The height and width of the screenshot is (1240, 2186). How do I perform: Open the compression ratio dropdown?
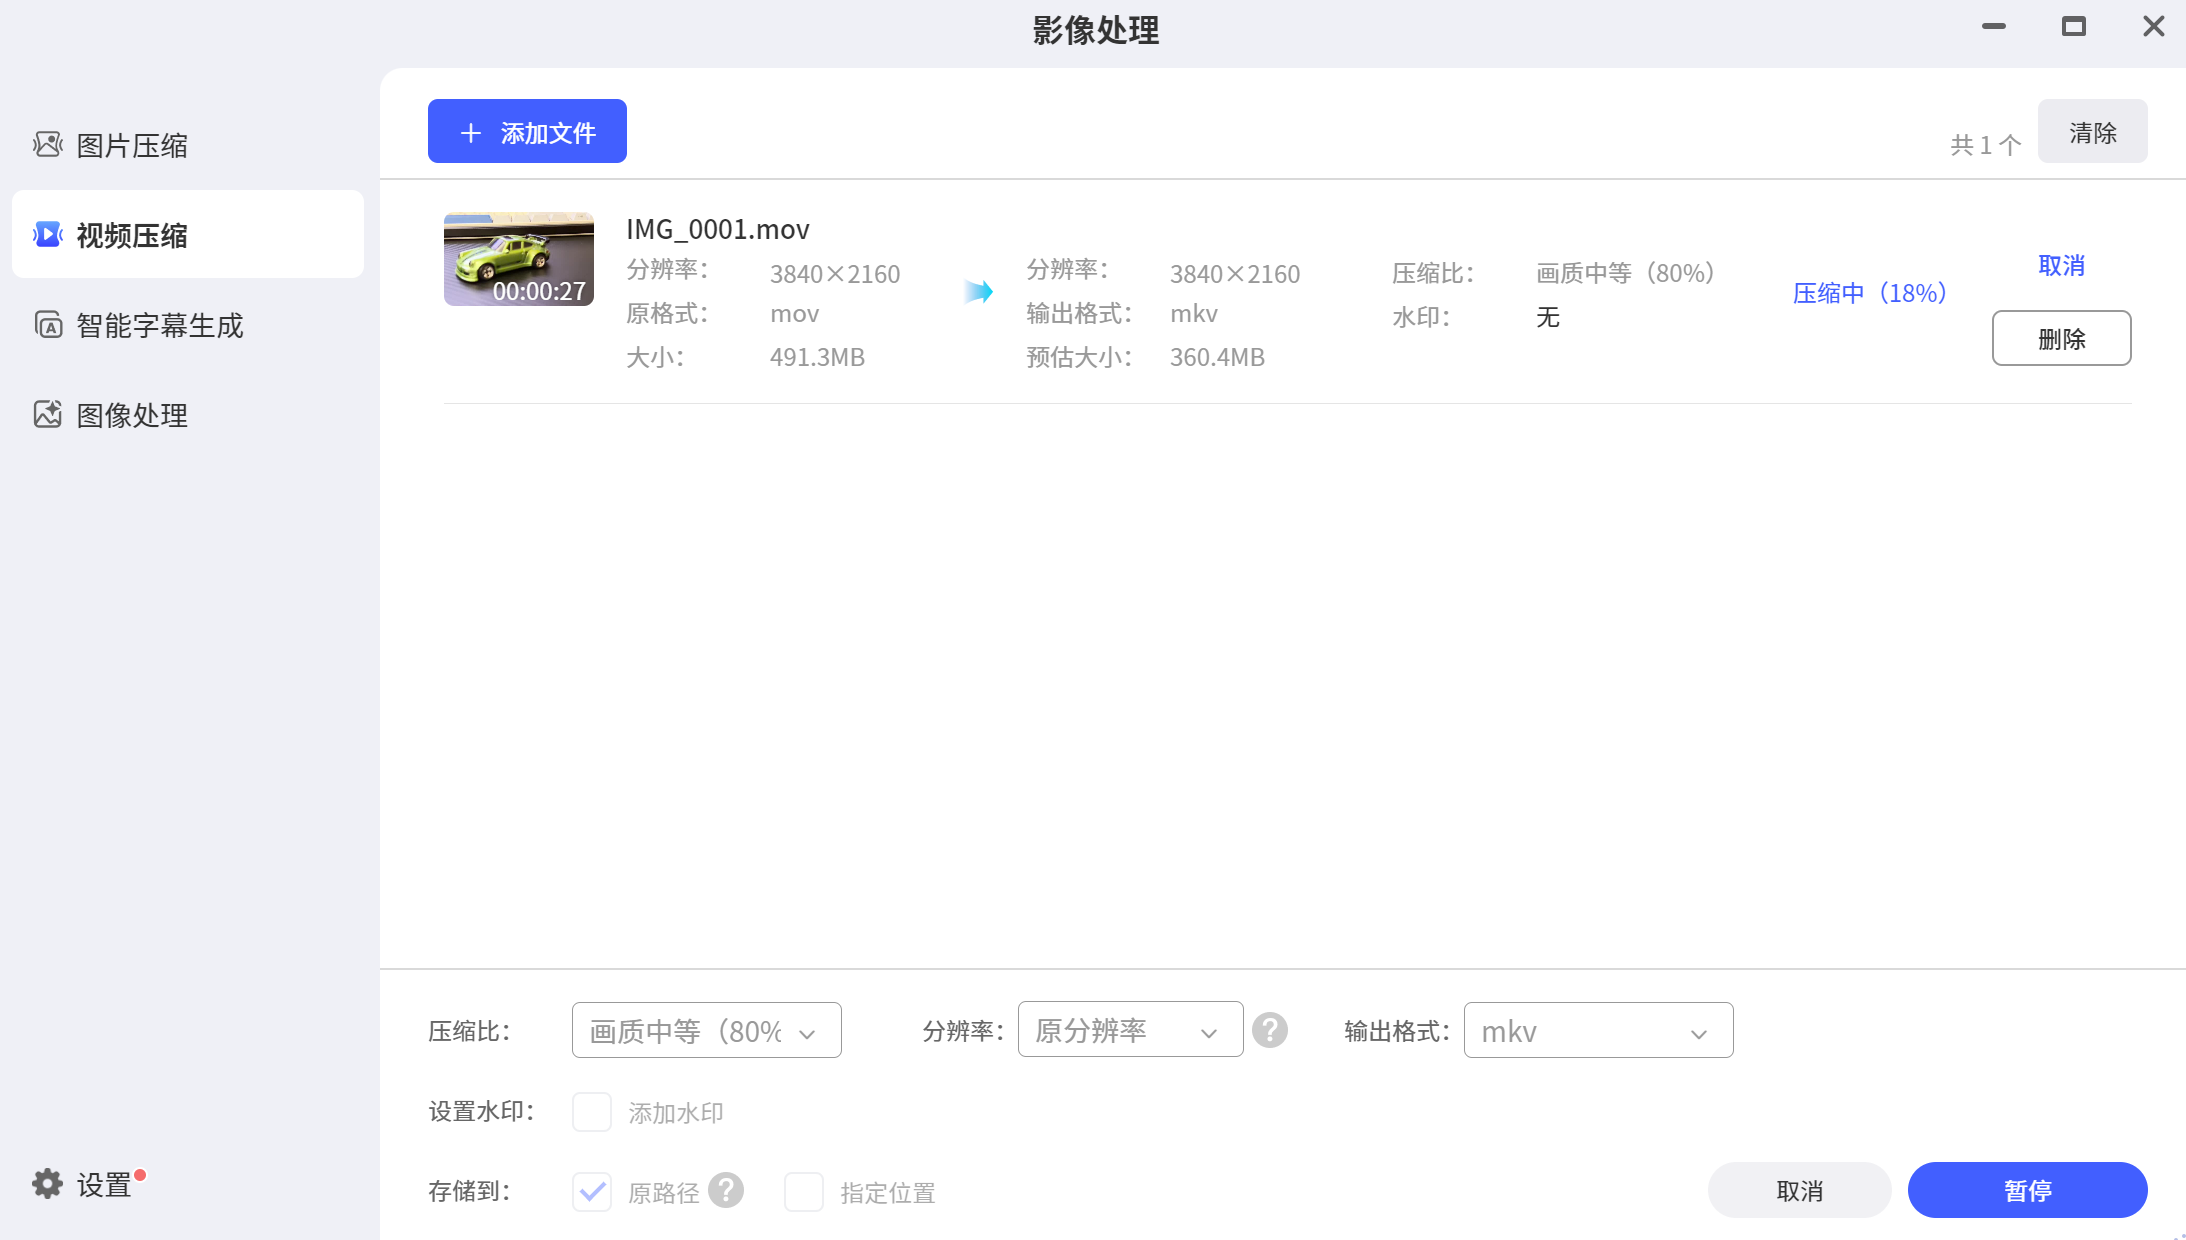tap(706, 1030)
